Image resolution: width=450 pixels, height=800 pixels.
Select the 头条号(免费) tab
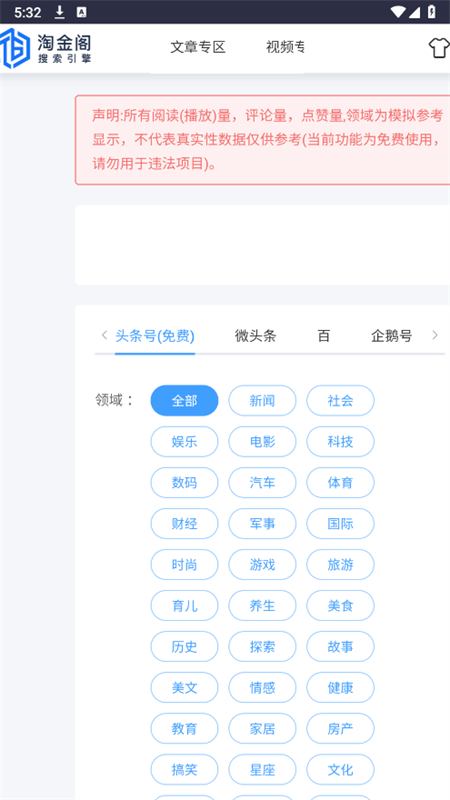[155, 336]
